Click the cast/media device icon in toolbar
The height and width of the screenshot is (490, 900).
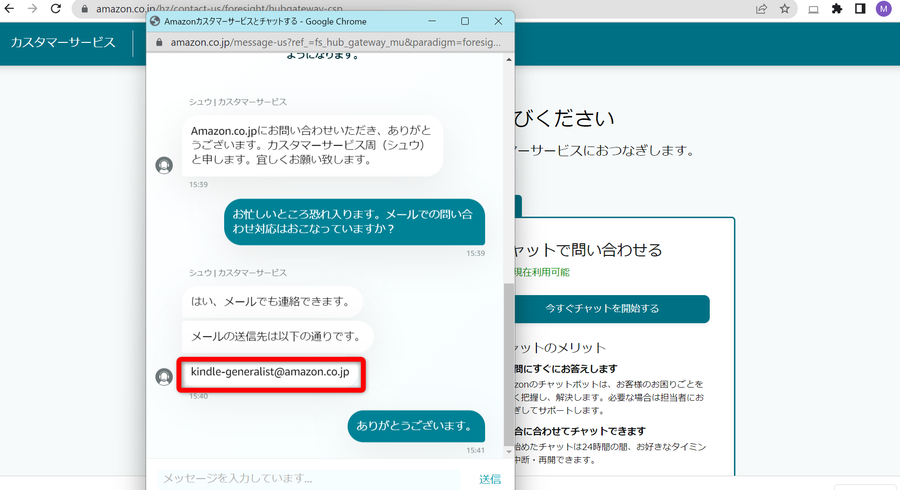point(813,9)
